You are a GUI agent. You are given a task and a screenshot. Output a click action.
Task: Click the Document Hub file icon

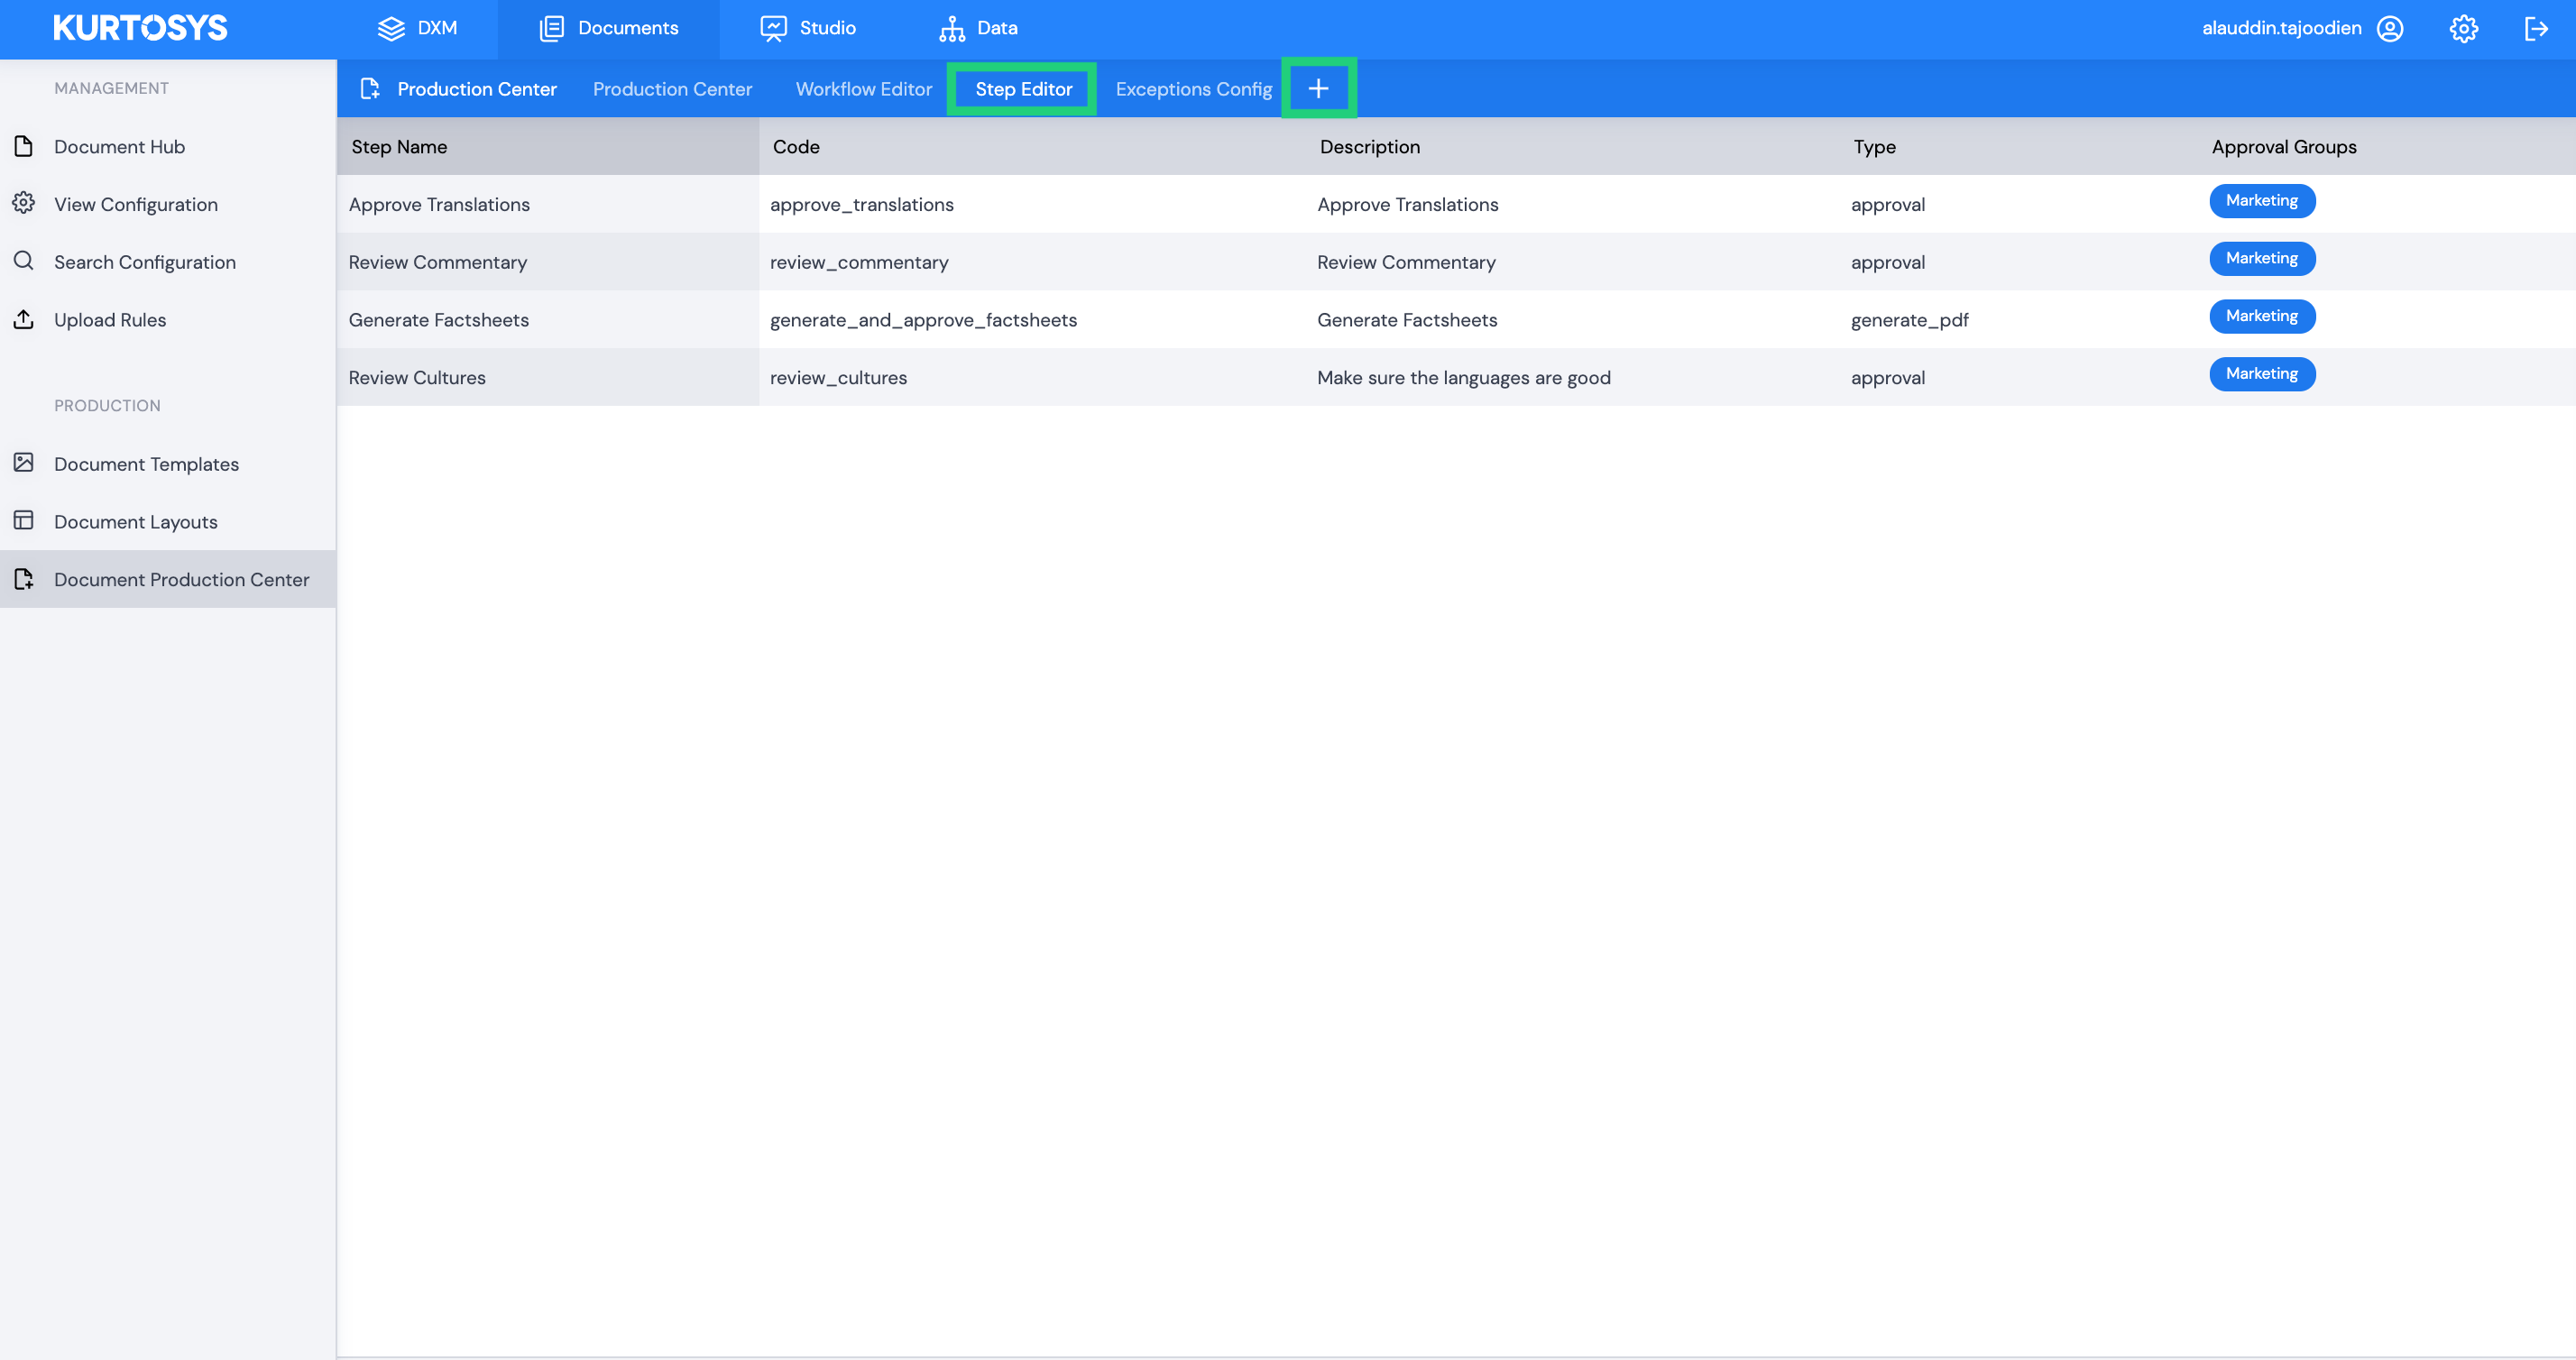coord(24,146)
